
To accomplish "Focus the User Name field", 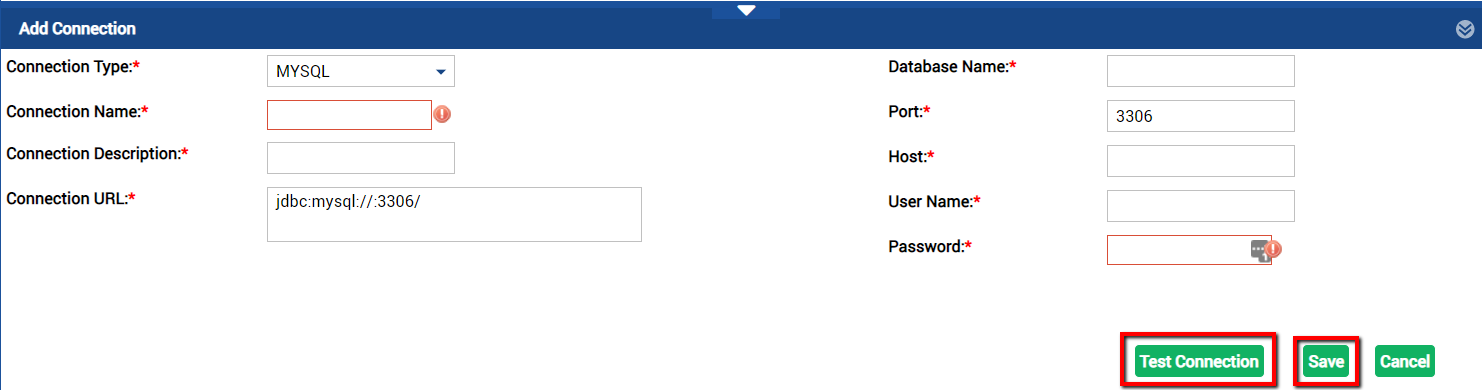I will tap(1201, 206).
